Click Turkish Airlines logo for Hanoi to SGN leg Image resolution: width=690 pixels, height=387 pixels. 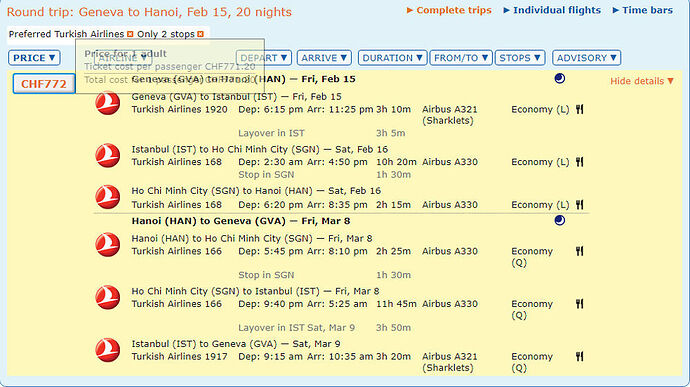point(107,244)
